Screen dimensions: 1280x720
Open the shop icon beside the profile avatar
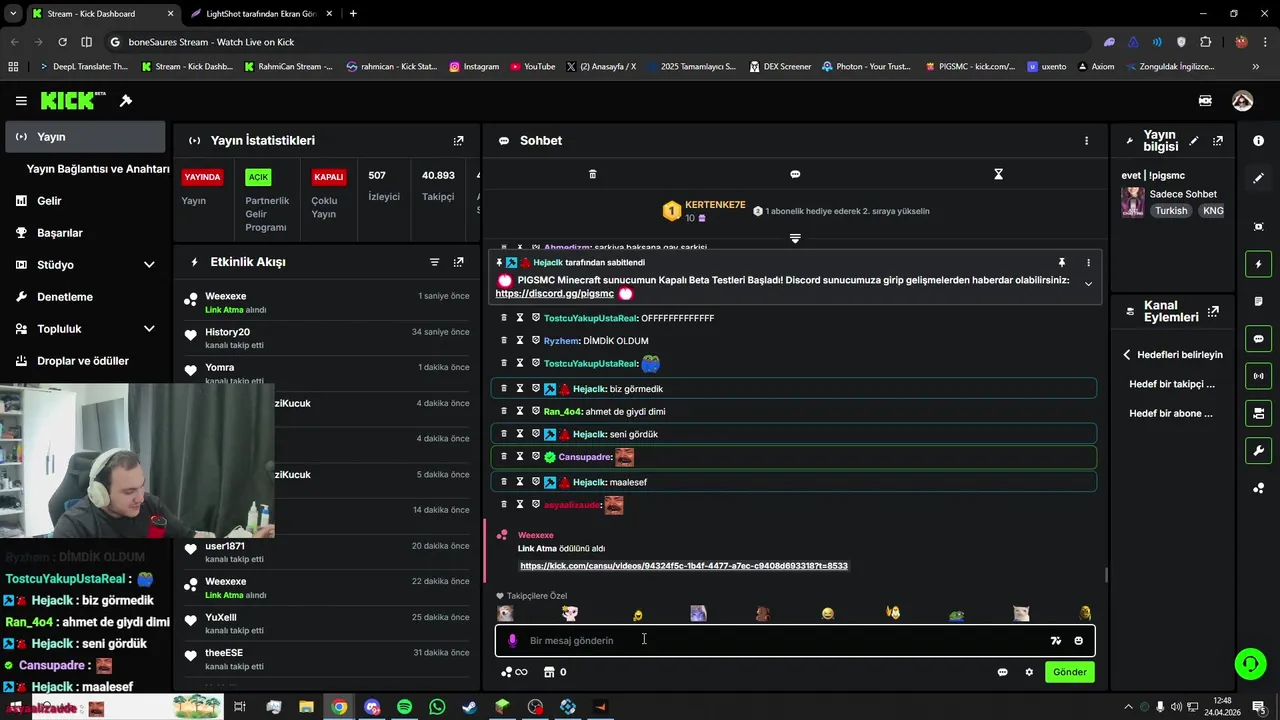(x=1205, y=101)
